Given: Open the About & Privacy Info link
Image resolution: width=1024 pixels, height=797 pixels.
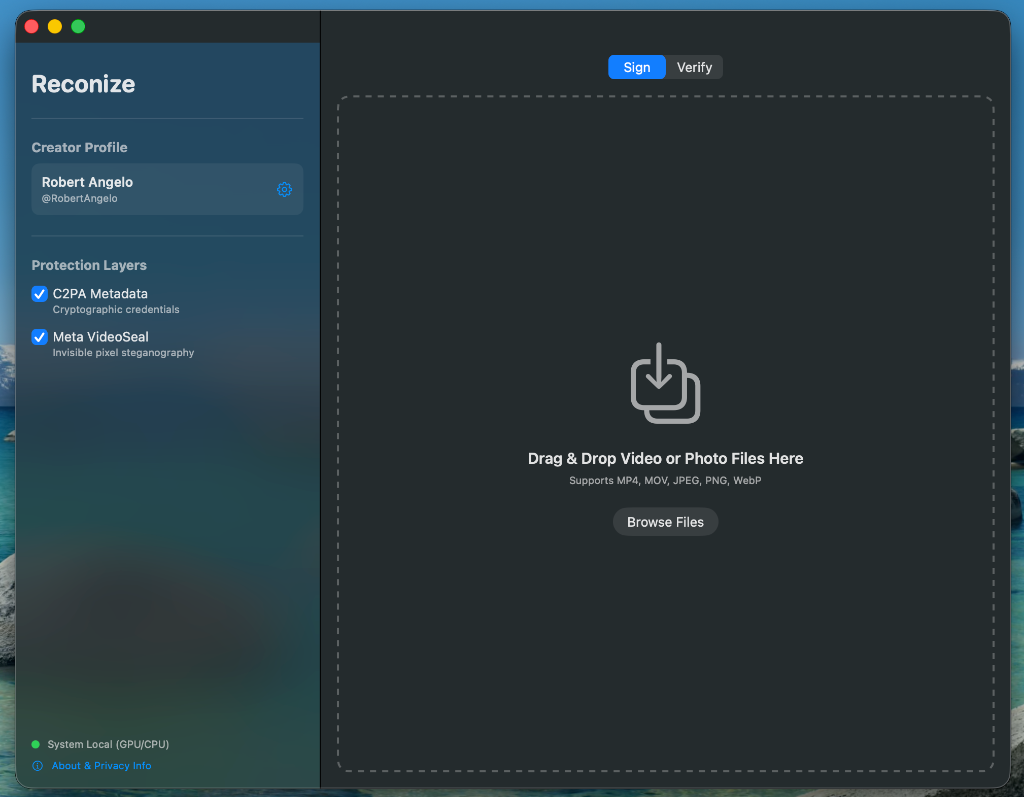Looking at the screenshot, I should click(x=101, y=766).
